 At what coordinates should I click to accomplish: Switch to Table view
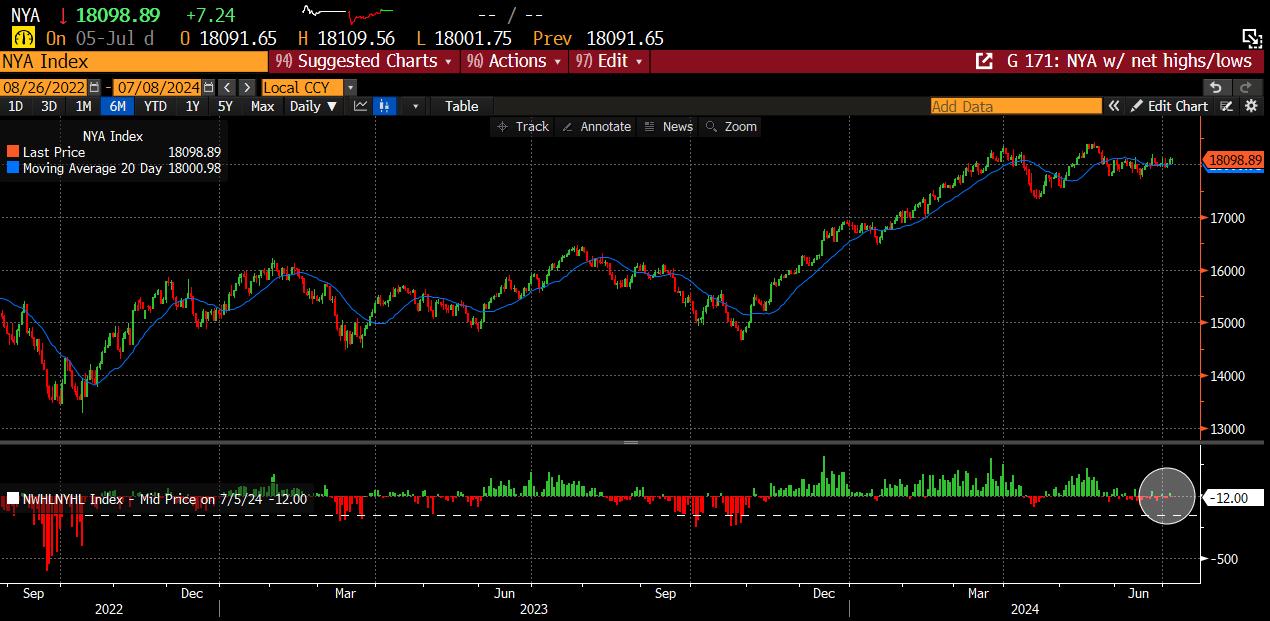(462, 106)
